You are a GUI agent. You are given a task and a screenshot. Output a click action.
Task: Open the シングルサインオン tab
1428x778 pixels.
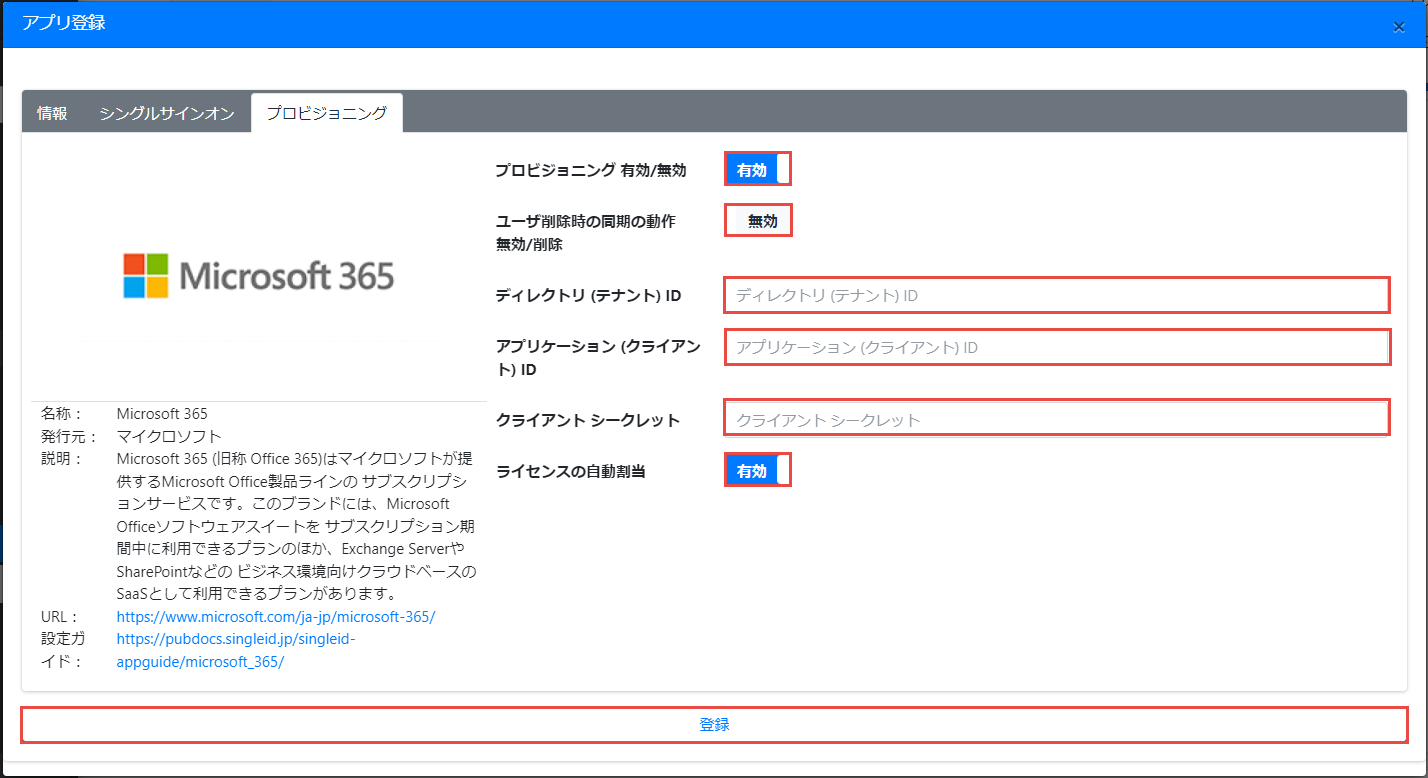tap(167, 113)
